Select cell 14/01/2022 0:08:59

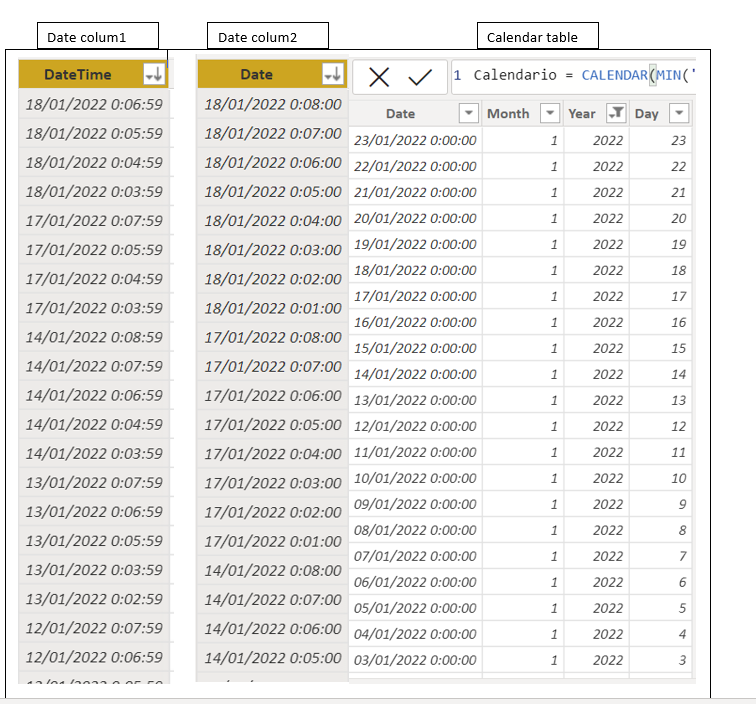pos(94,337)
